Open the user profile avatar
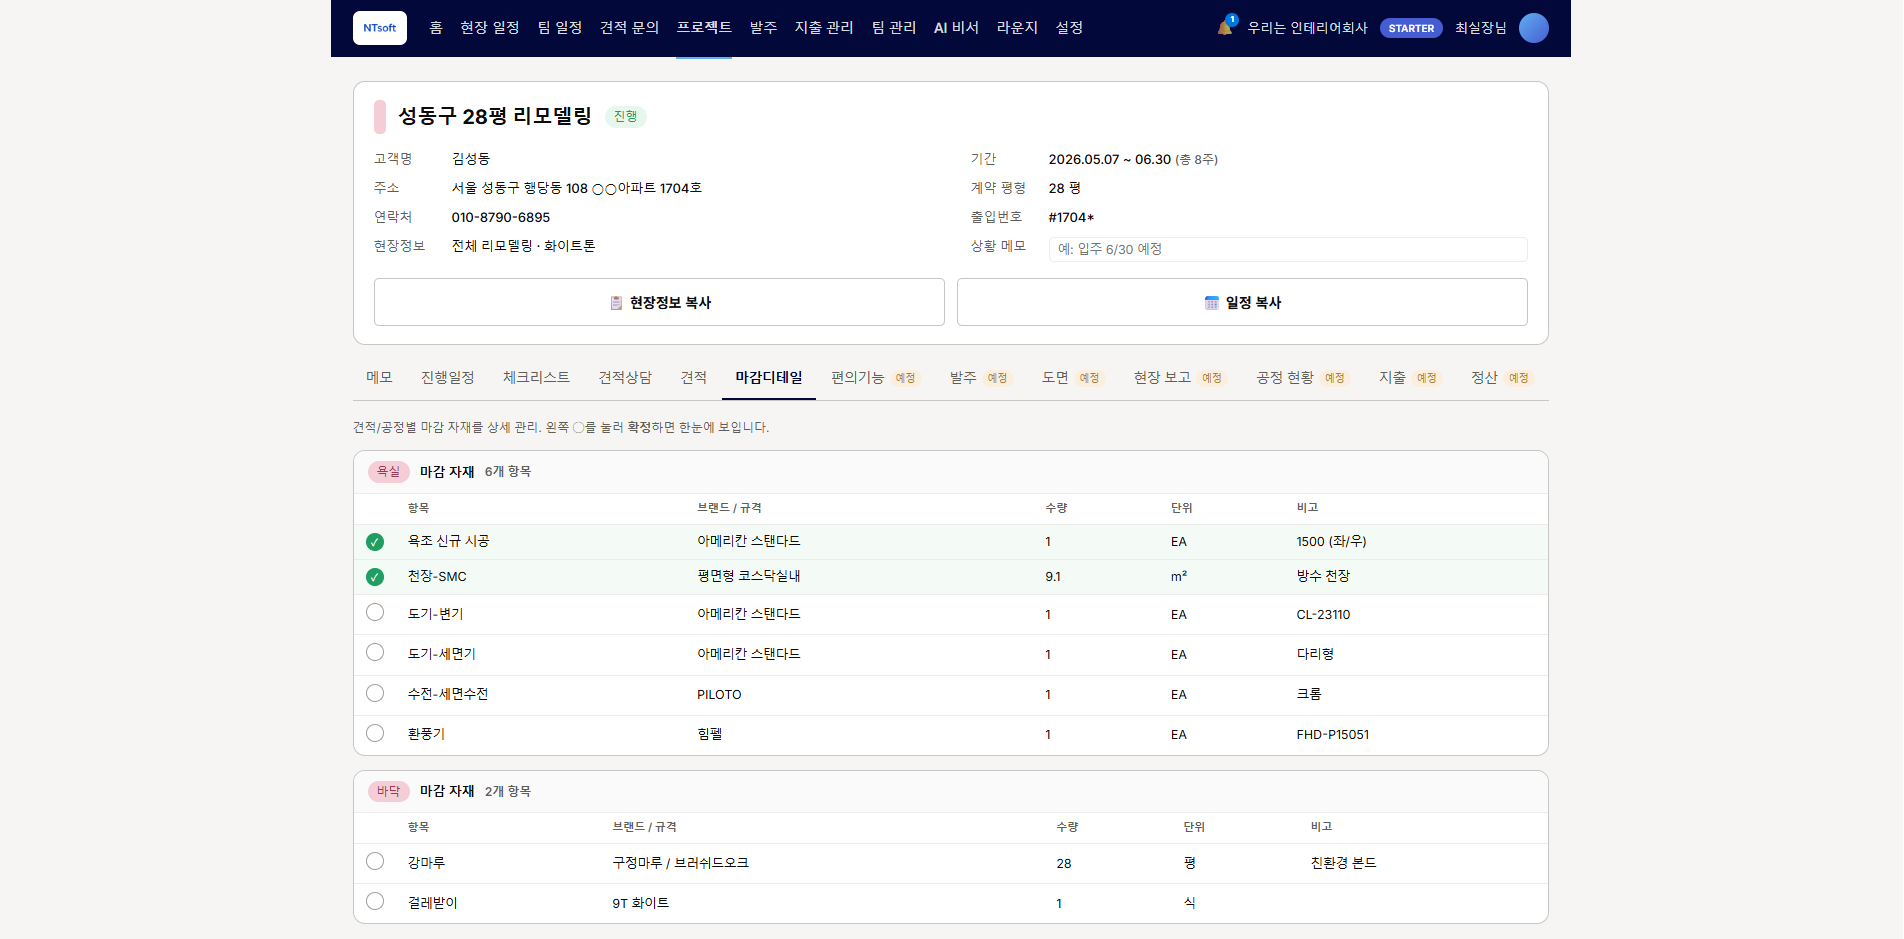Viewport: 1904px width, 939px height. tap(1533, 28)
